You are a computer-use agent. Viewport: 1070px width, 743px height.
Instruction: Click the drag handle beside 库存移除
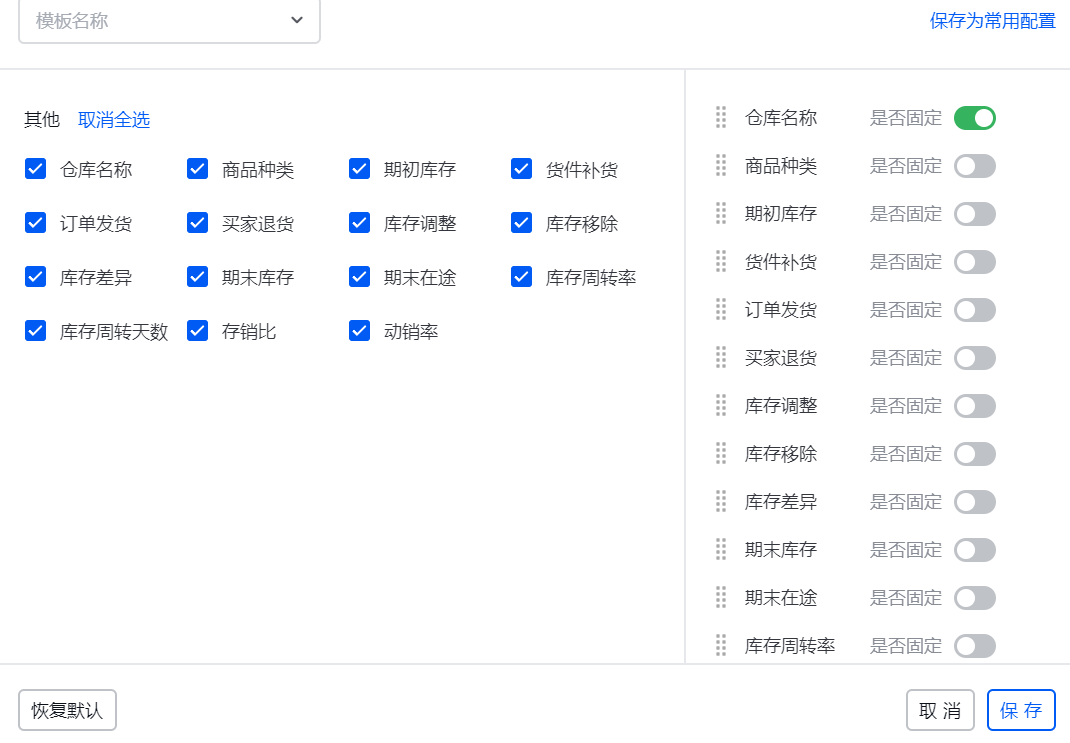[720, 454]
